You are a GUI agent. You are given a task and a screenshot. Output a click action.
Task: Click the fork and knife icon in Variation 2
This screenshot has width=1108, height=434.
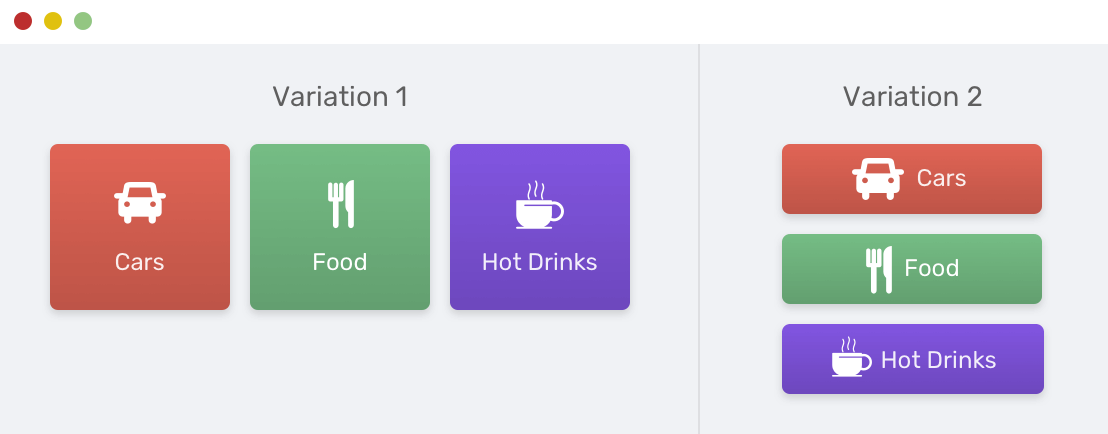click(x=879, y=269)
